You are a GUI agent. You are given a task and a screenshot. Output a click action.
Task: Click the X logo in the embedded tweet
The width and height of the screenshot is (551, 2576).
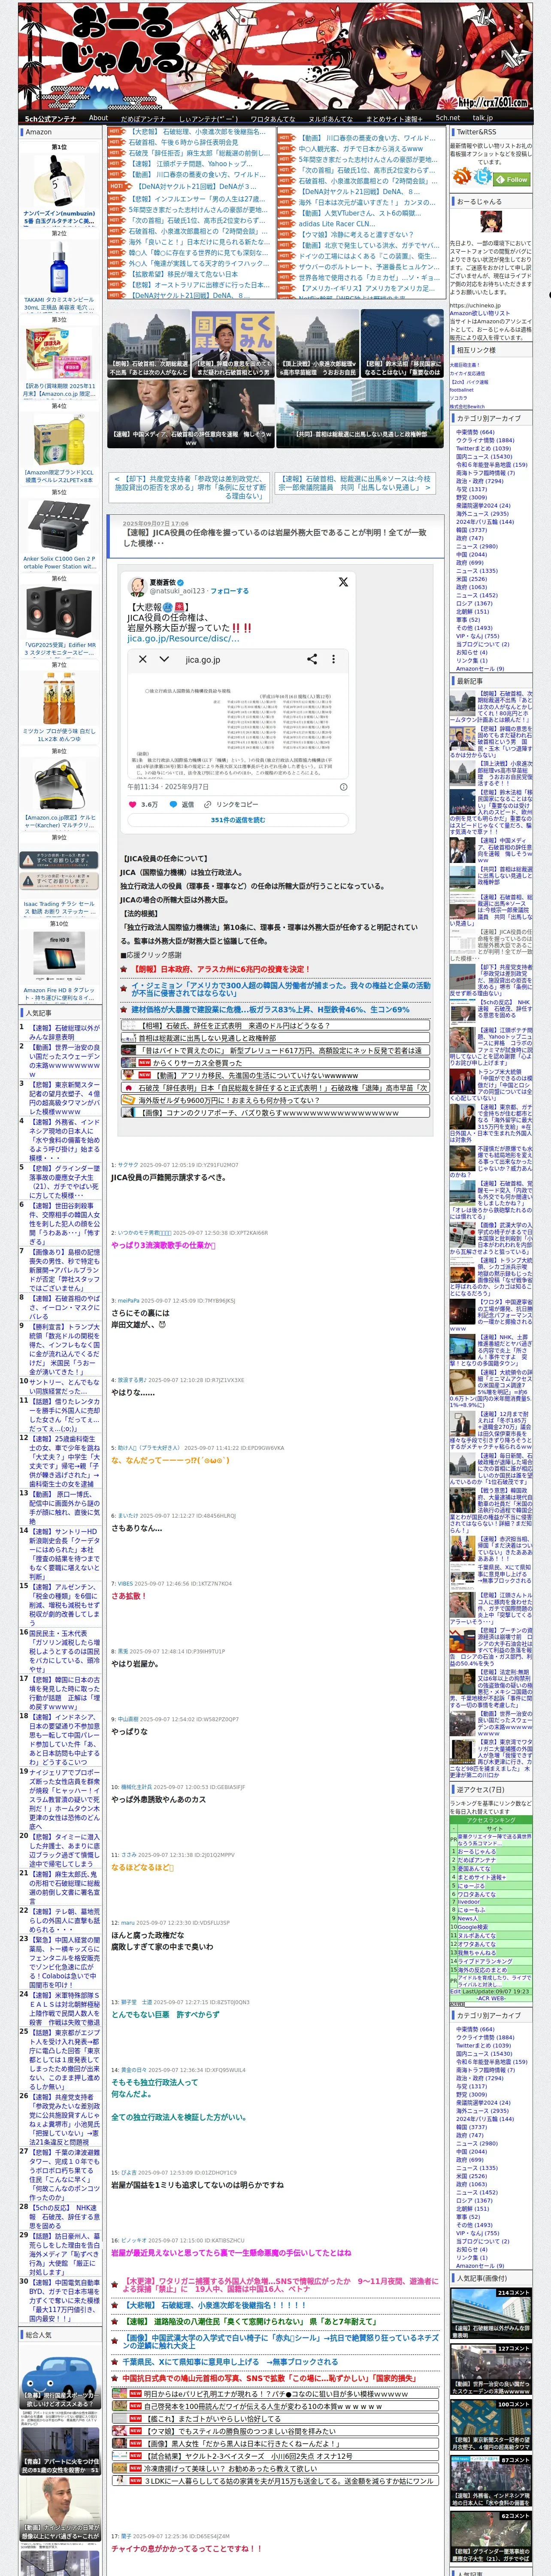(x=343, y=582)
